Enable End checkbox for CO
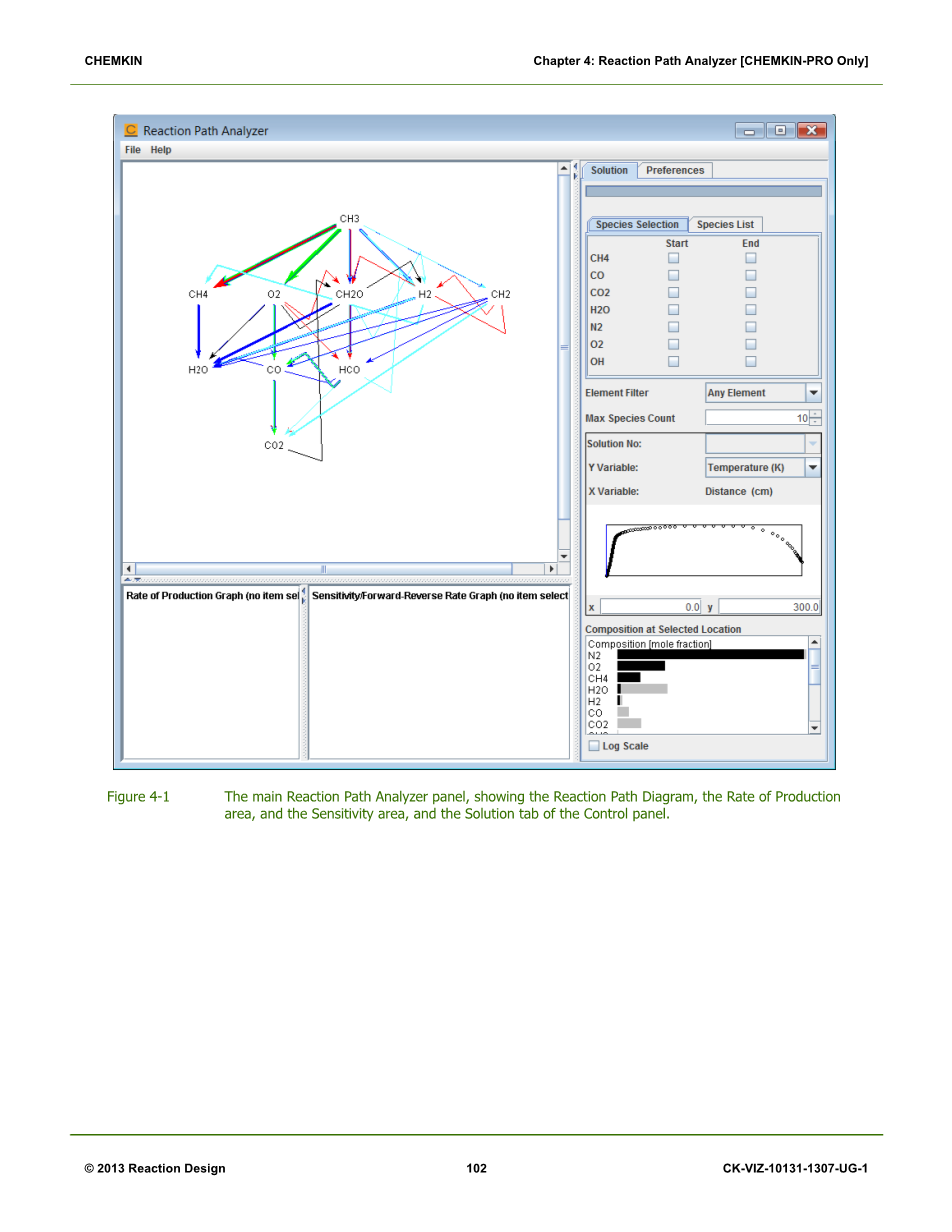Screen dimensions: 952x1232 751,275
